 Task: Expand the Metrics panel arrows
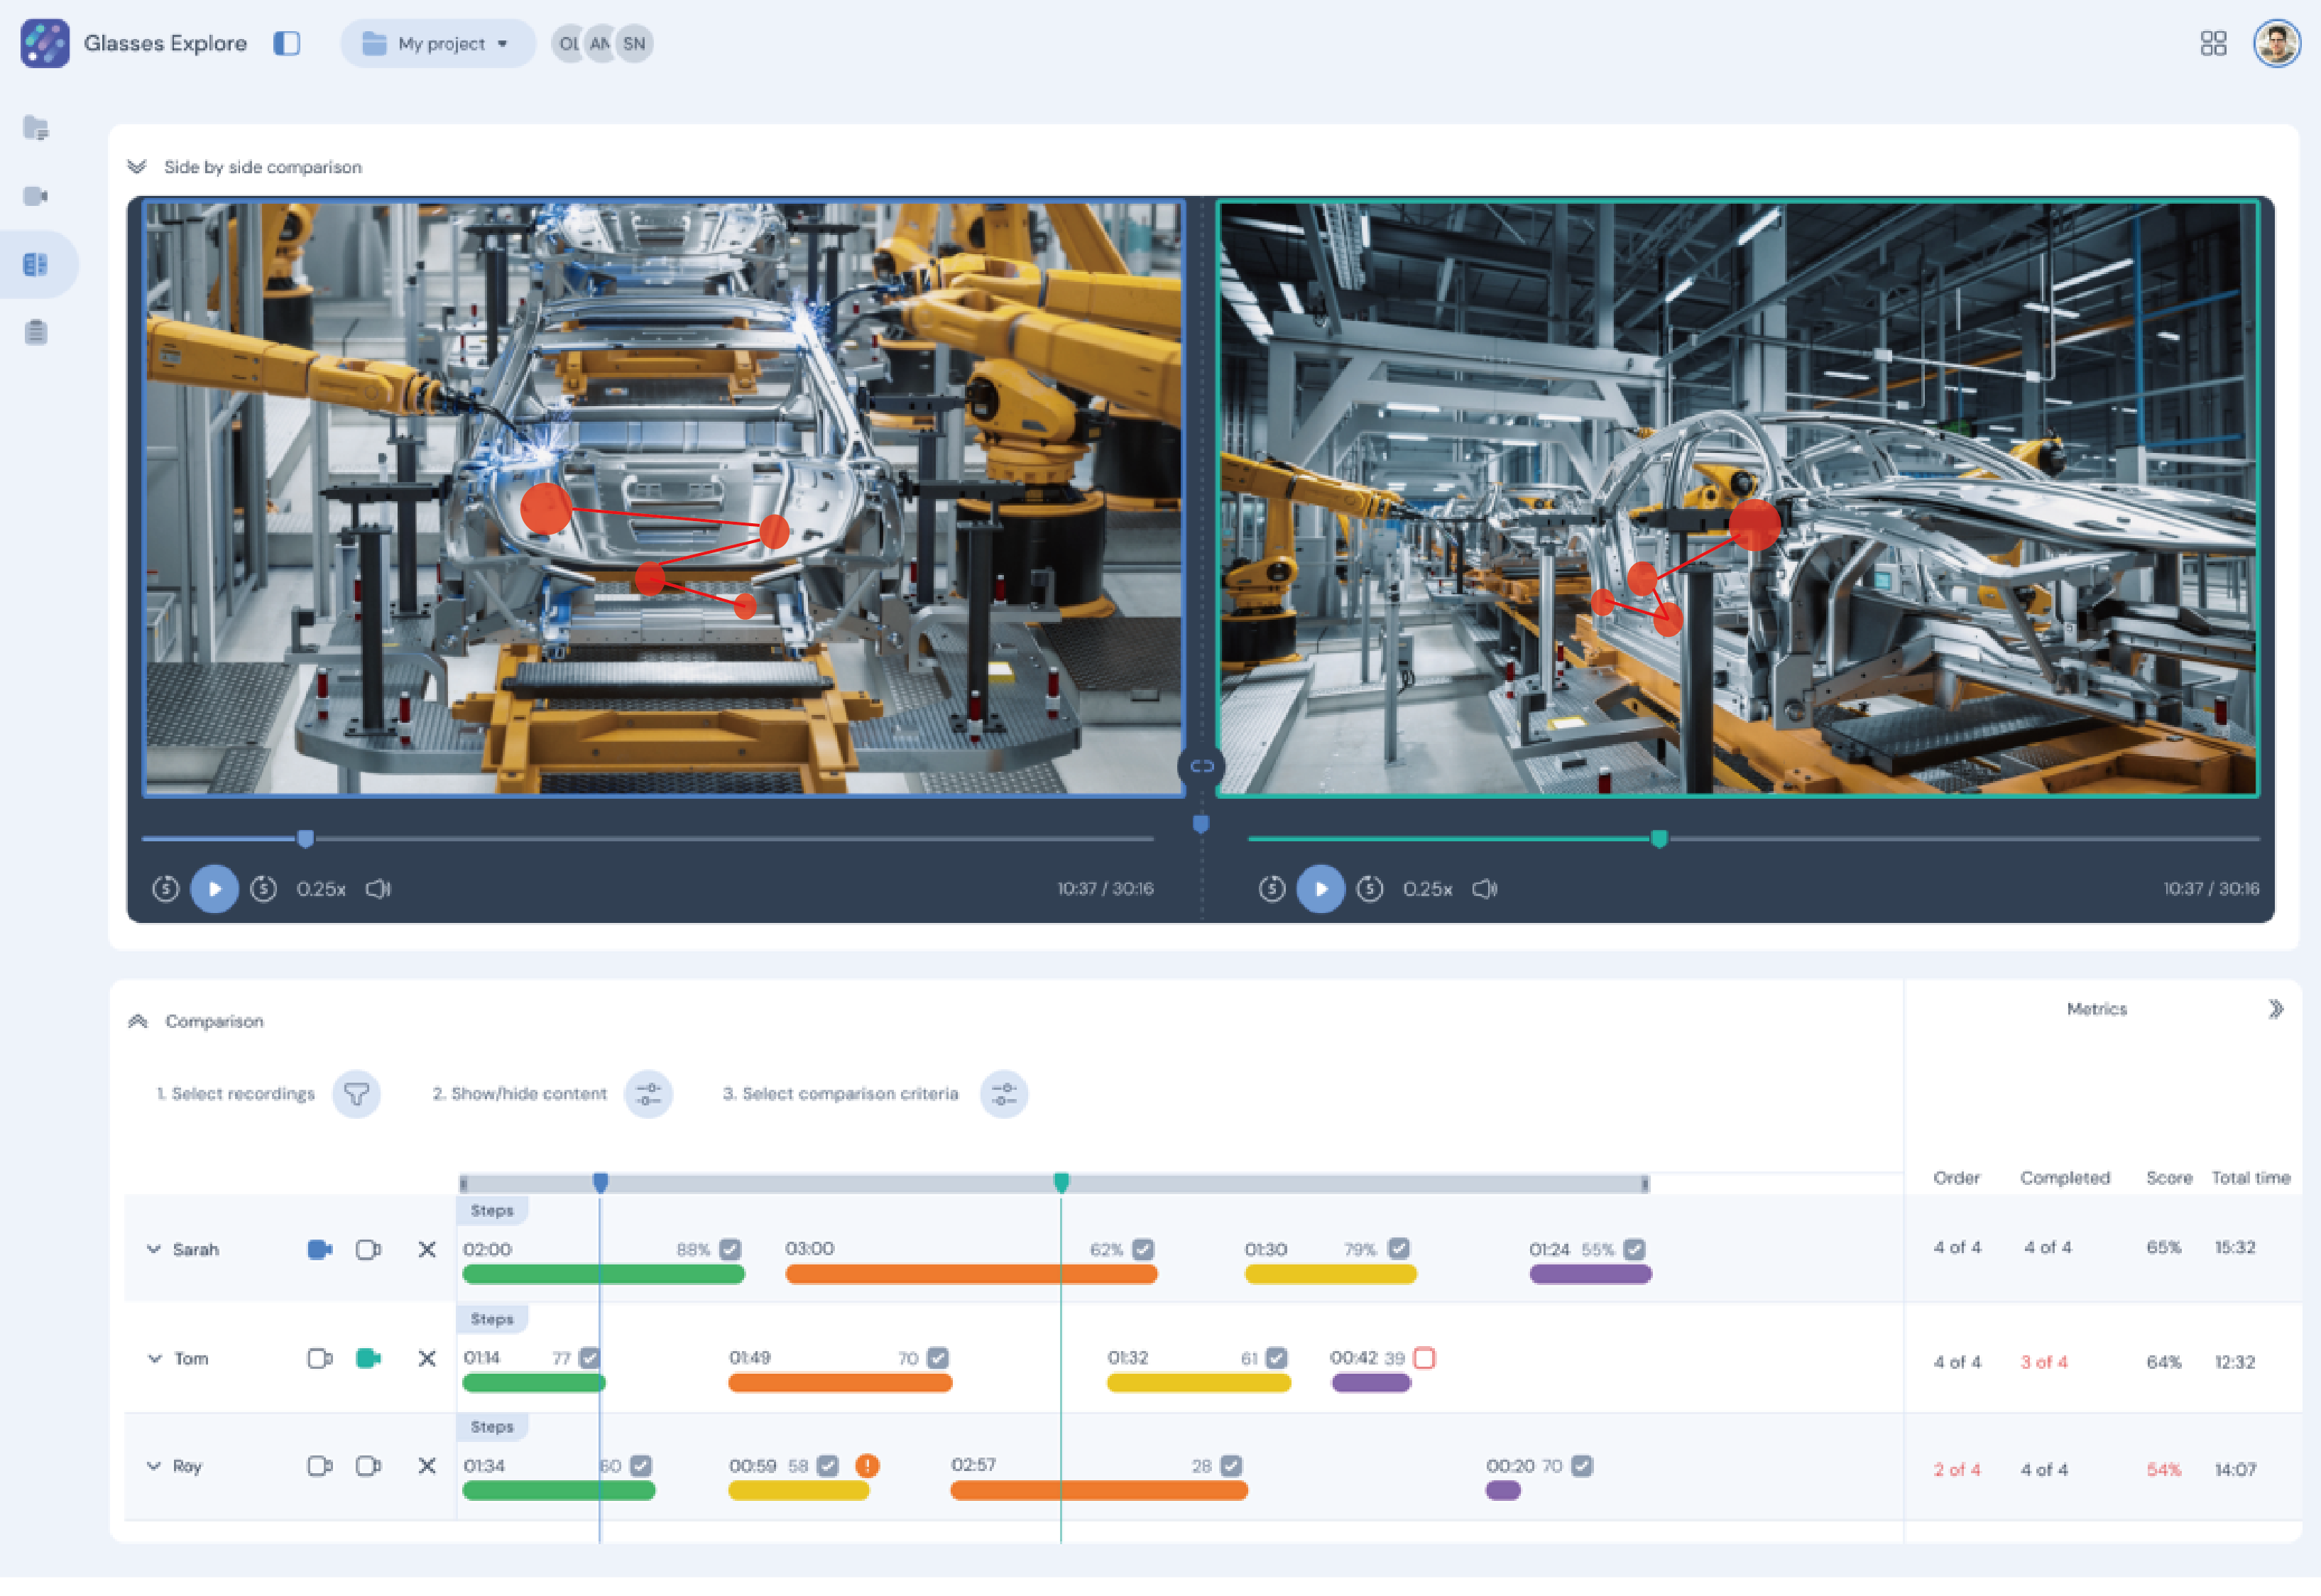click(2275, 1010)
